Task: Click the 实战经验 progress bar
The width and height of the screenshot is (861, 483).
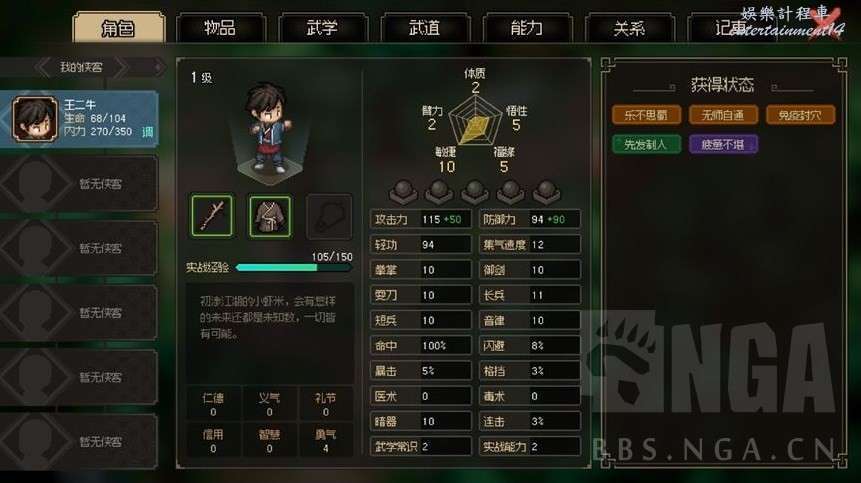Action: (293, 267)
